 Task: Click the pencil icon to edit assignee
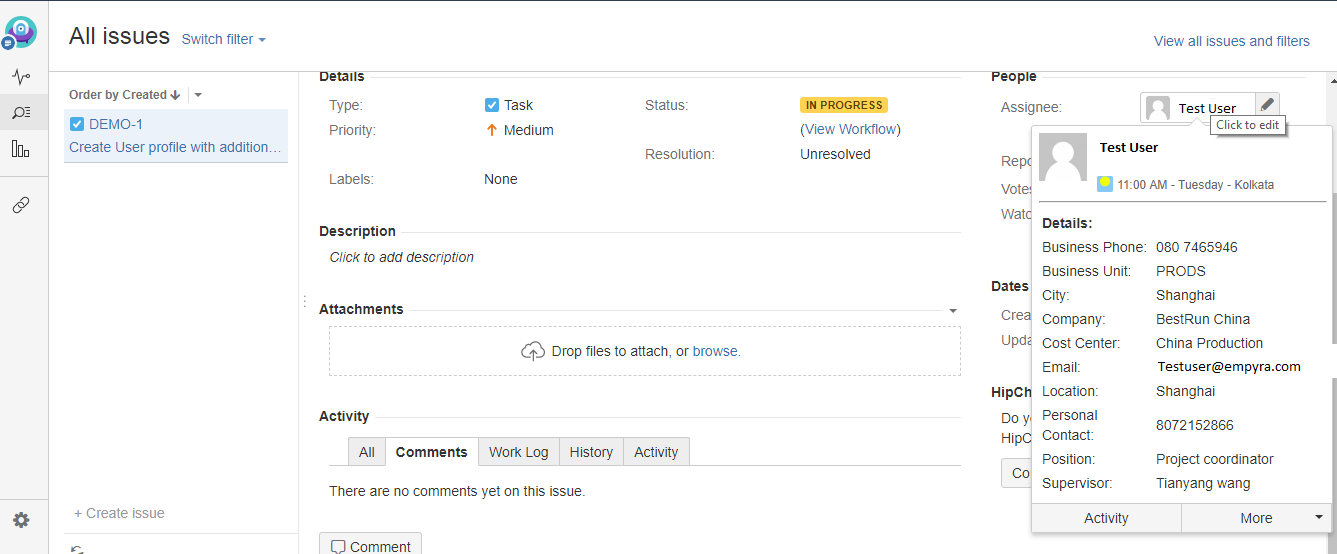click(x=1267, y=104)
